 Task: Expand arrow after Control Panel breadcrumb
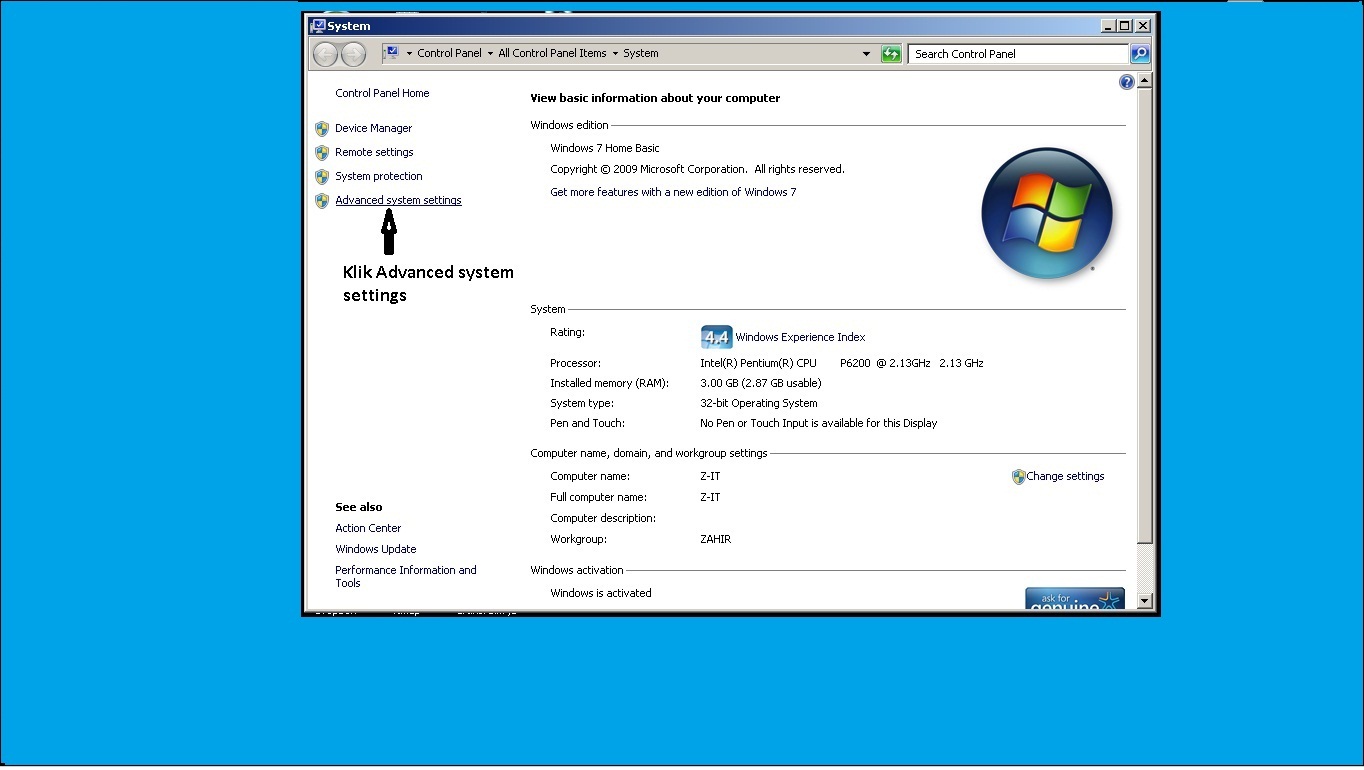tap(490, 54)
